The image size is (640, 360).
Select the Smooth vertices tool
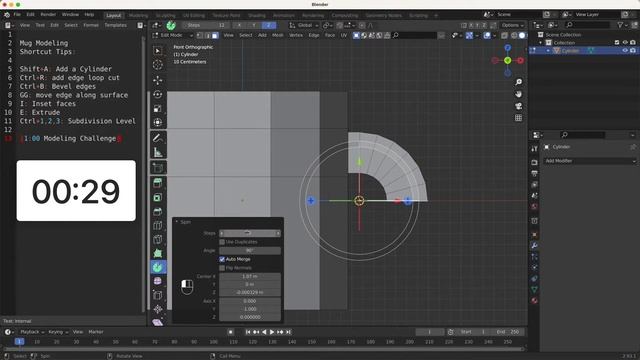click(x=158, y=281)
